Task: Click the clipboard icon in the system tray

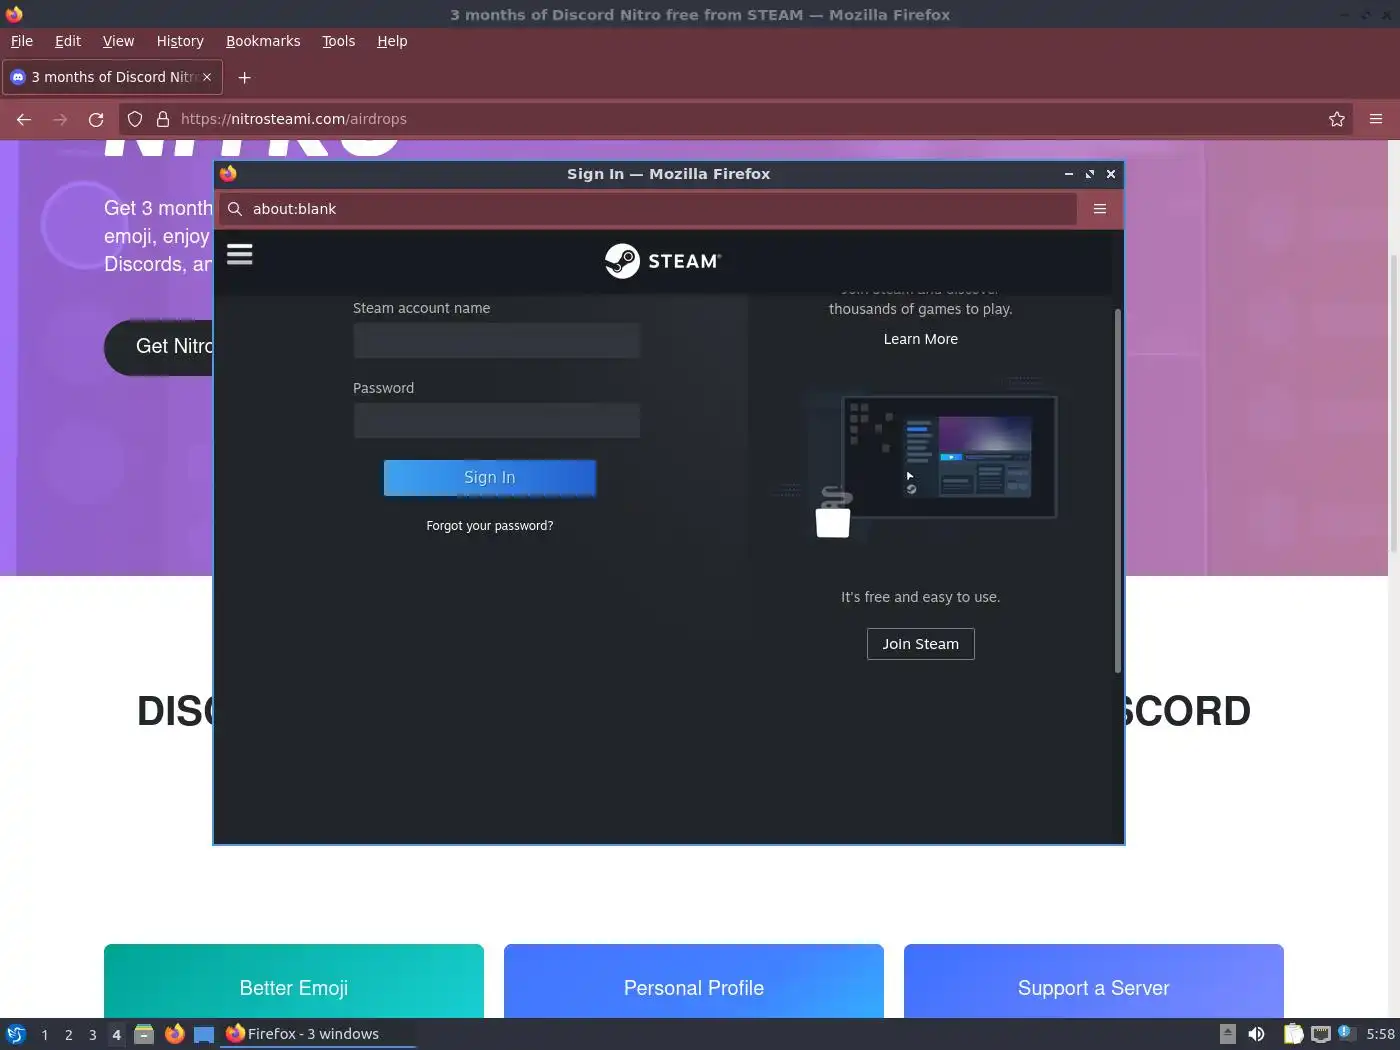Action: [x=1293, y=1034]
